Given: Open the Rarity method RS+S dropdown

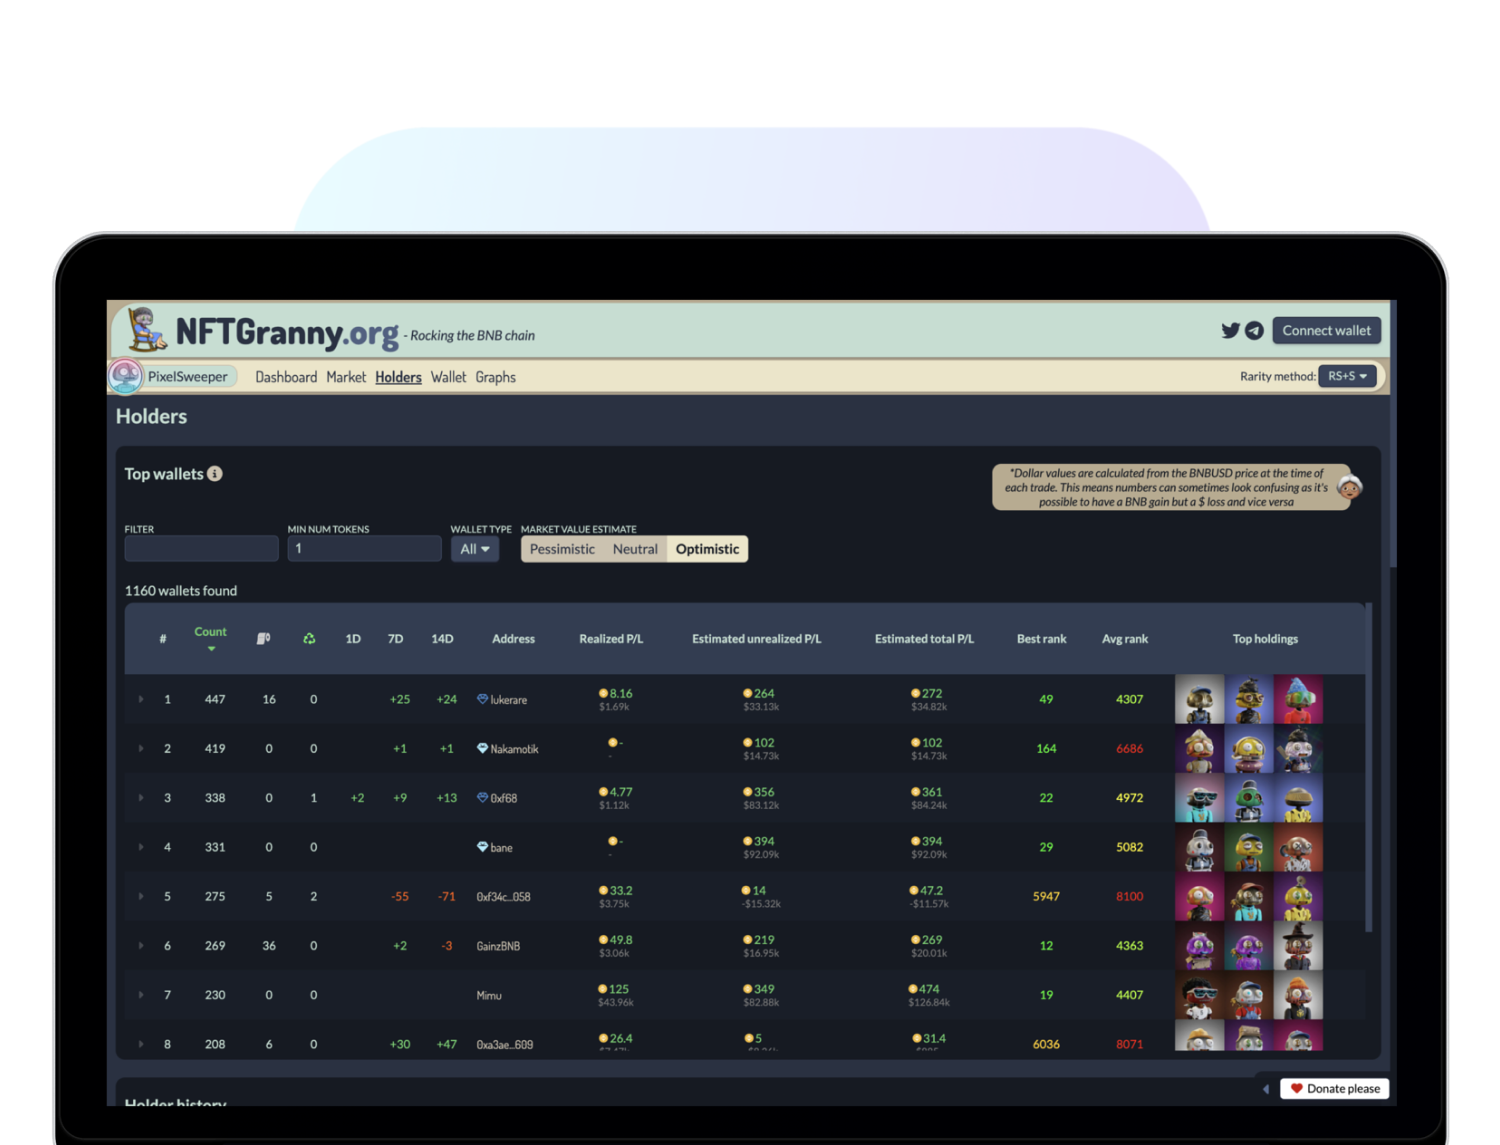Looking at the screenshot, I should [x=1347, y=376].
